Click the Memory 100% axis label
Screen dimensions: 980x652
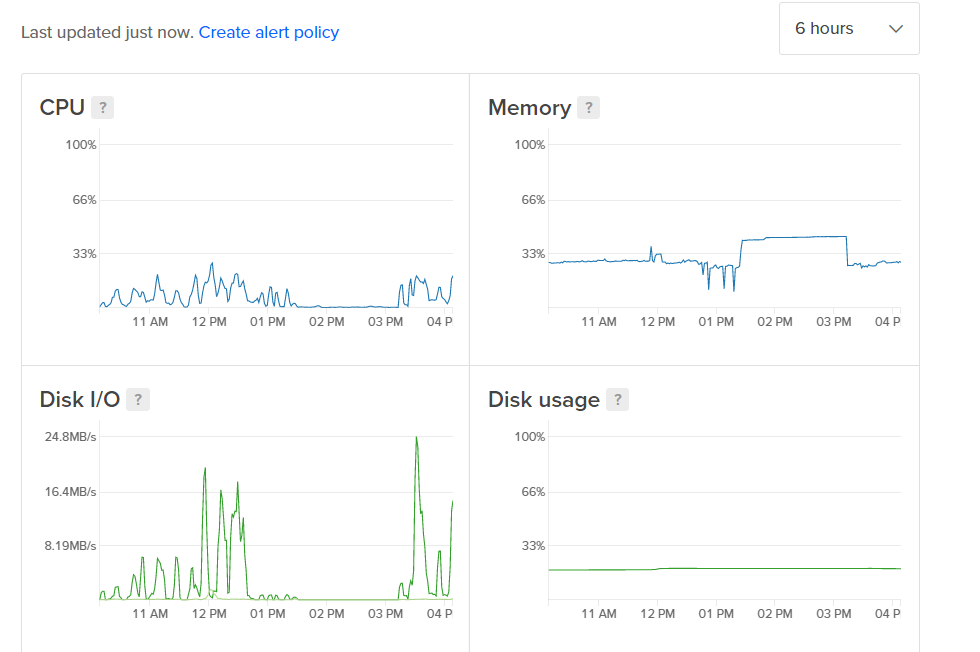click(529, 144)
